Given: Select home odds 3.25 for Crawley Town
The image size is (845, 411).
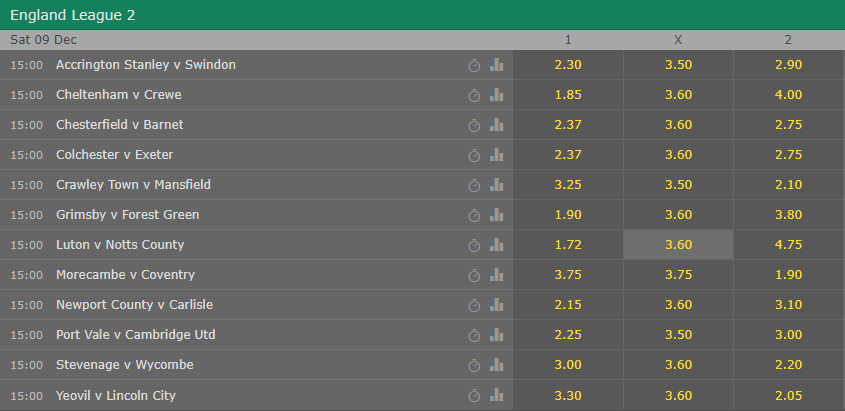Looking at the screenshot, I should 568,185.
